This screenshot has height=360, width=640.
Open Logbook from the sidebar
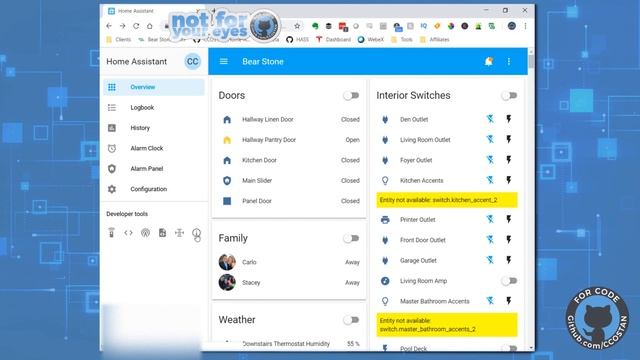coord(153,107)
